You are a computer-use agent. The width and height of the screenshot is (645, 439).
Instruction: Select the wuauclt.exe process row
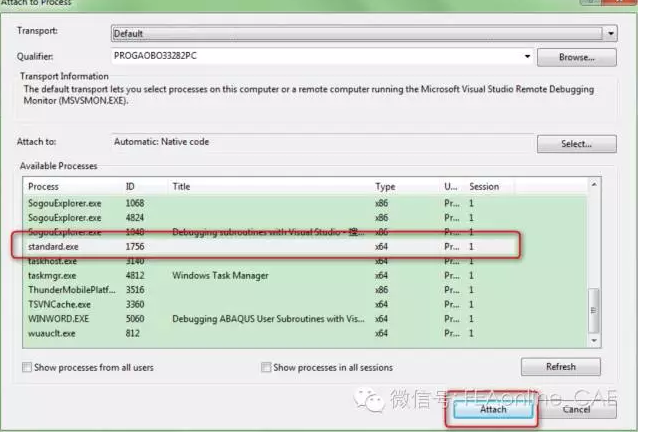305,333
